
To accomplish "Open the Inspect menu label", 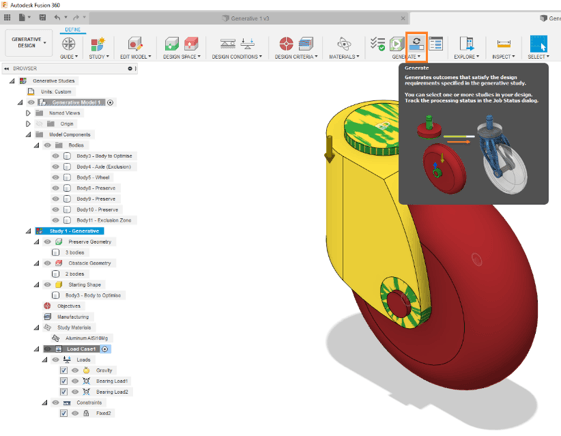I will (x=503, y=57).
